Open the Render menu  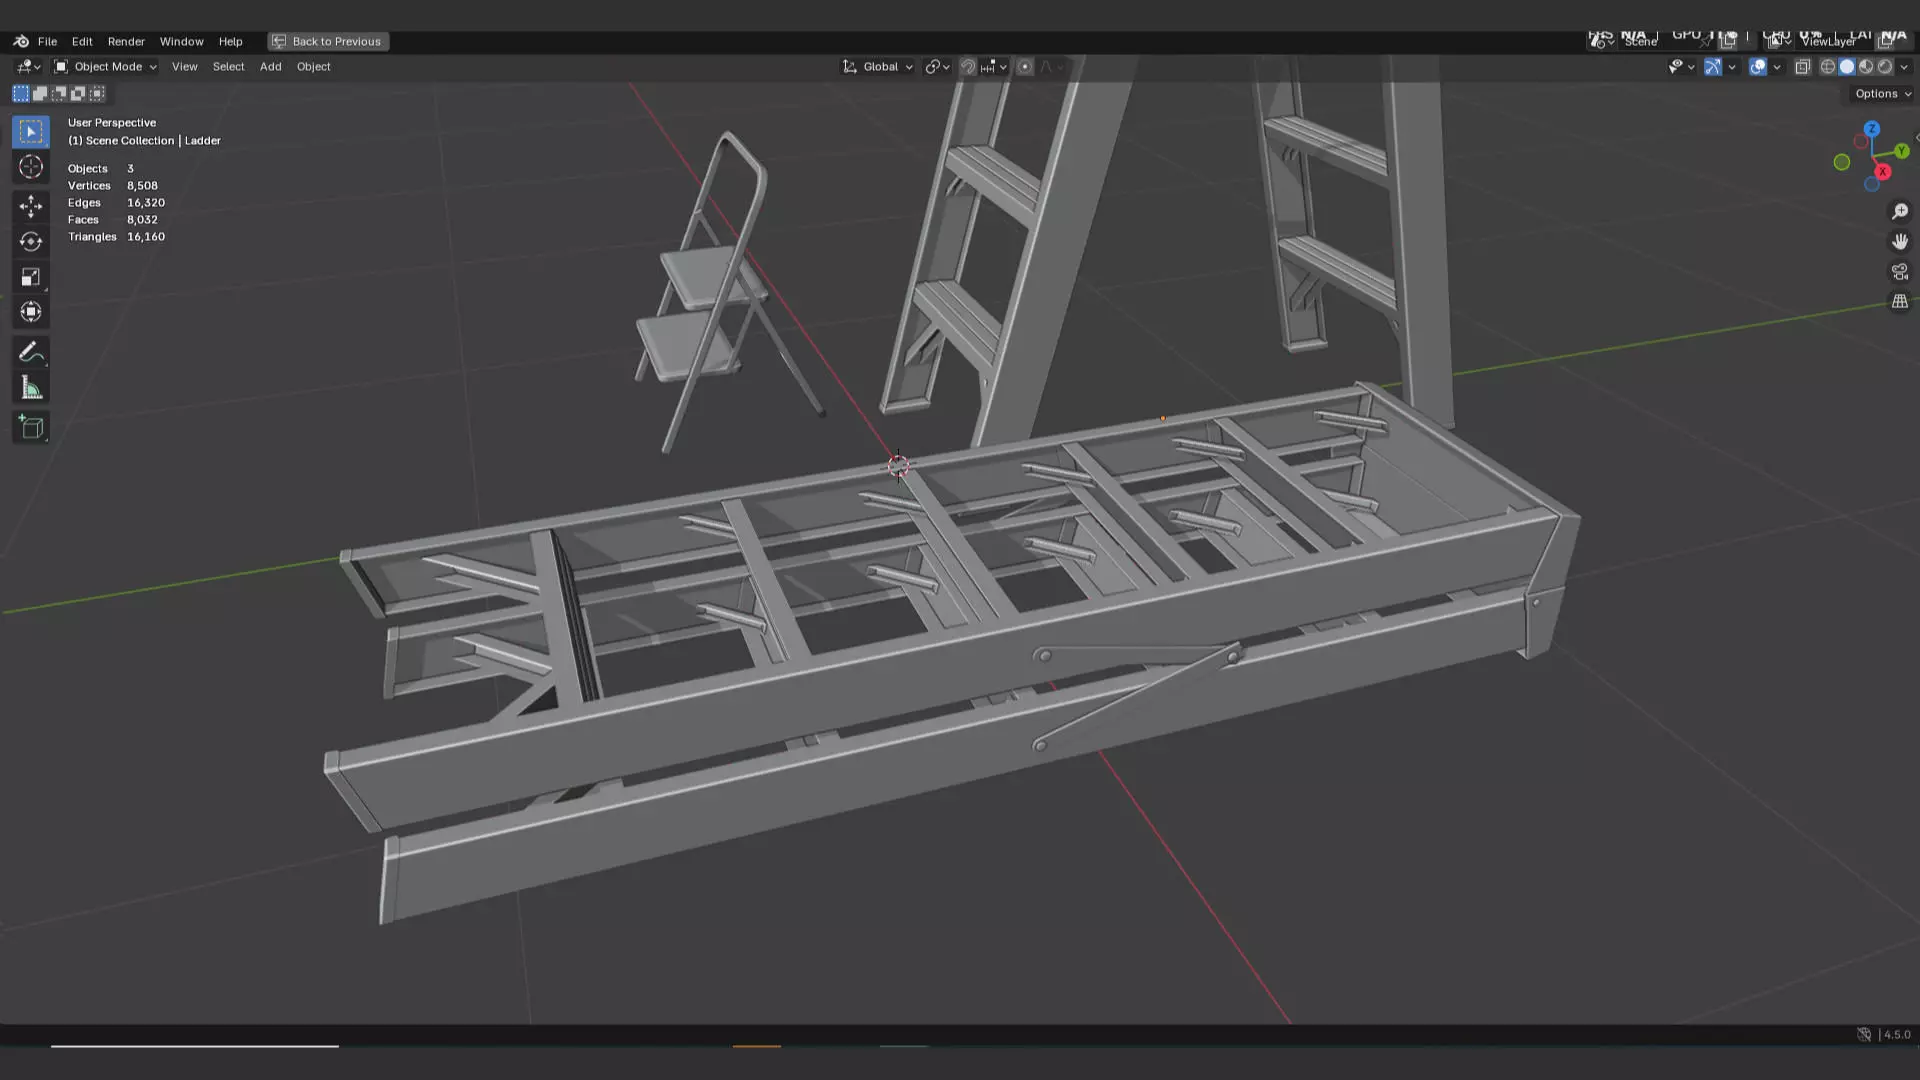click(126, 42)
